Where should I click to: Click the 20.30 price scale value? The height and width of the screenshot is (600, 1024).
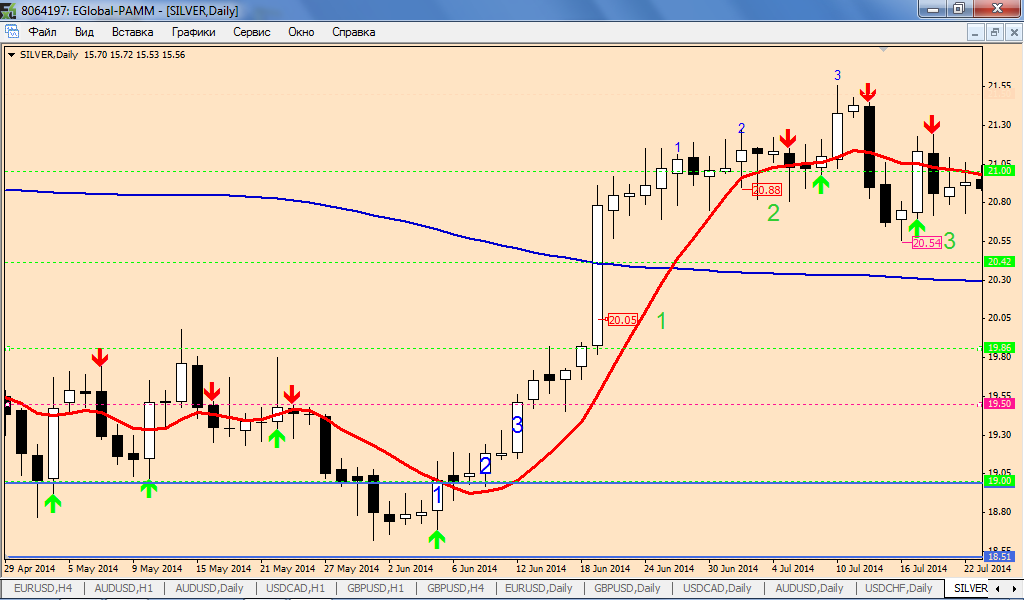click(1000, 279)
